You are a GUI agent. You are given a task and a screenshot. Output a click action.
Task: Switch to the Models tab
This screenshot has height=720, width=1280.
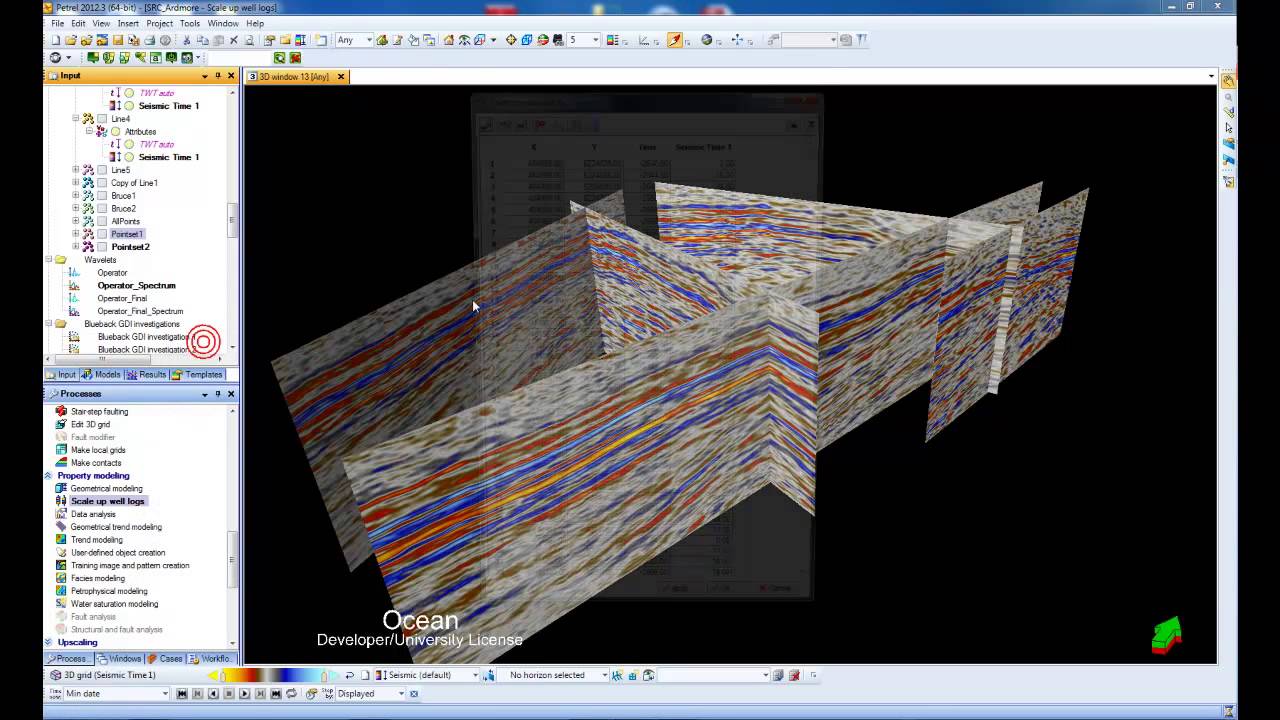102,374
